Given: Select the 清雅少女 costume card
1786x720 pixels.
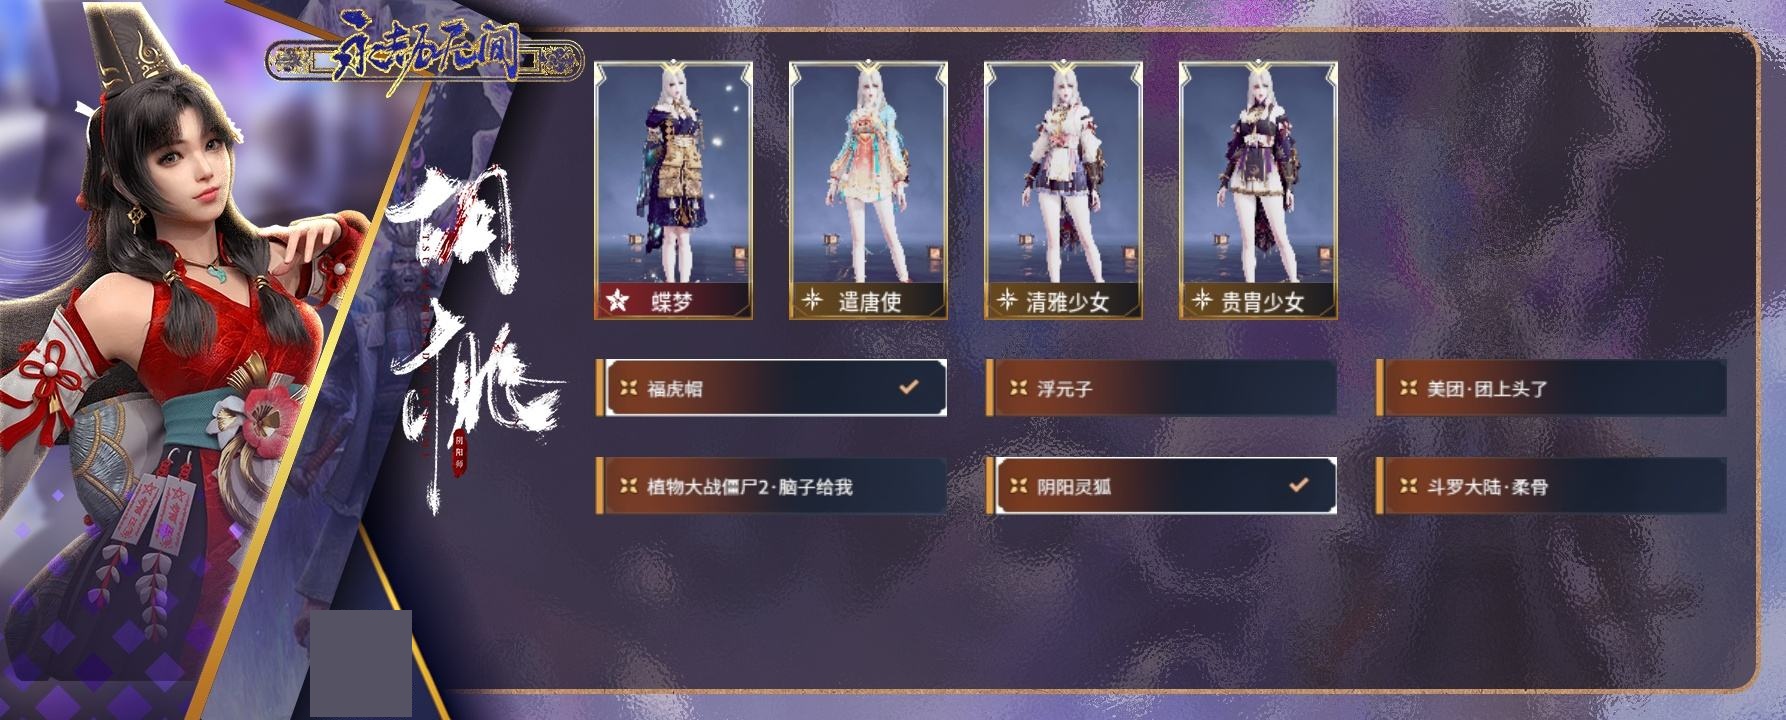Looking at the screenshot, I should [1063, 190].
